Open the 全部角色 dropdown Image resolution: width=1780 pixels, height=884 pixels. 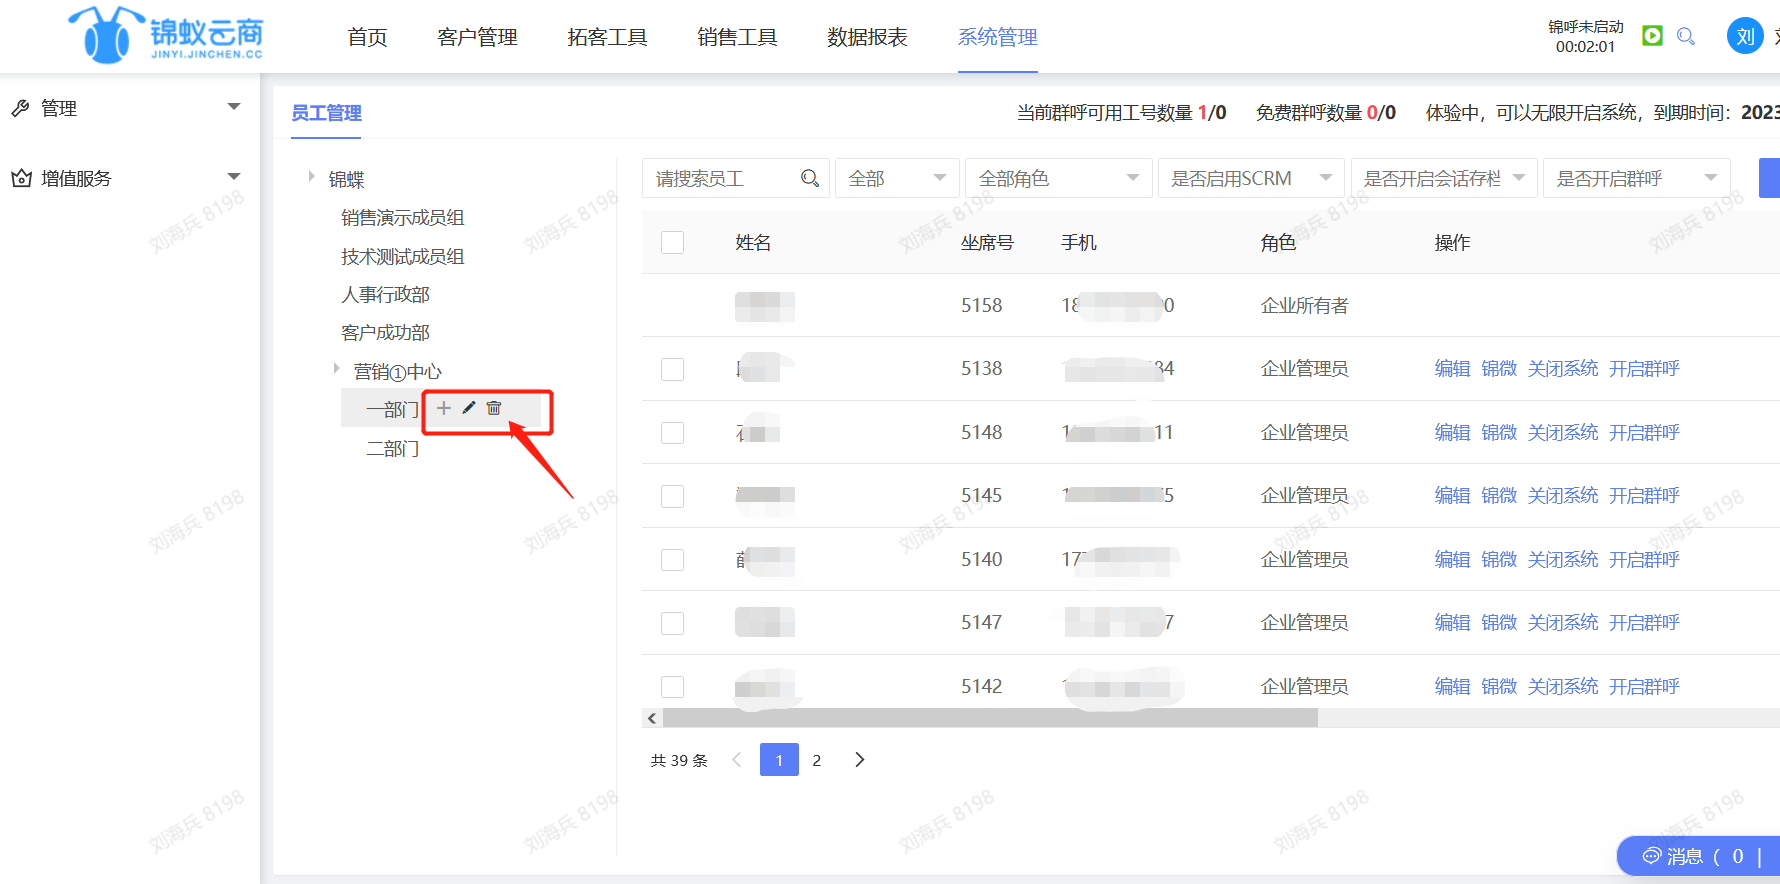(1059, 178)
